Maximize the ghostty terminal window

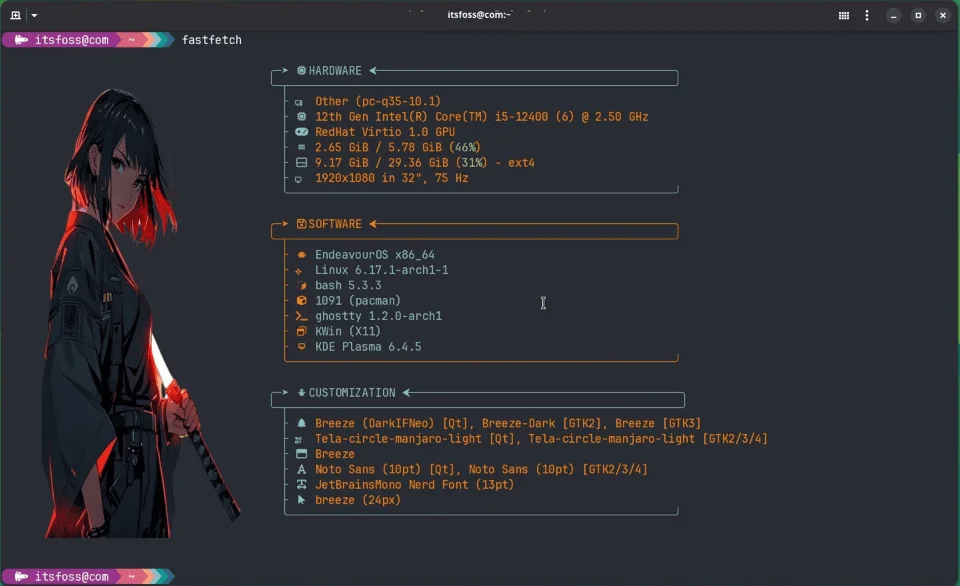[x=918, y=15]
